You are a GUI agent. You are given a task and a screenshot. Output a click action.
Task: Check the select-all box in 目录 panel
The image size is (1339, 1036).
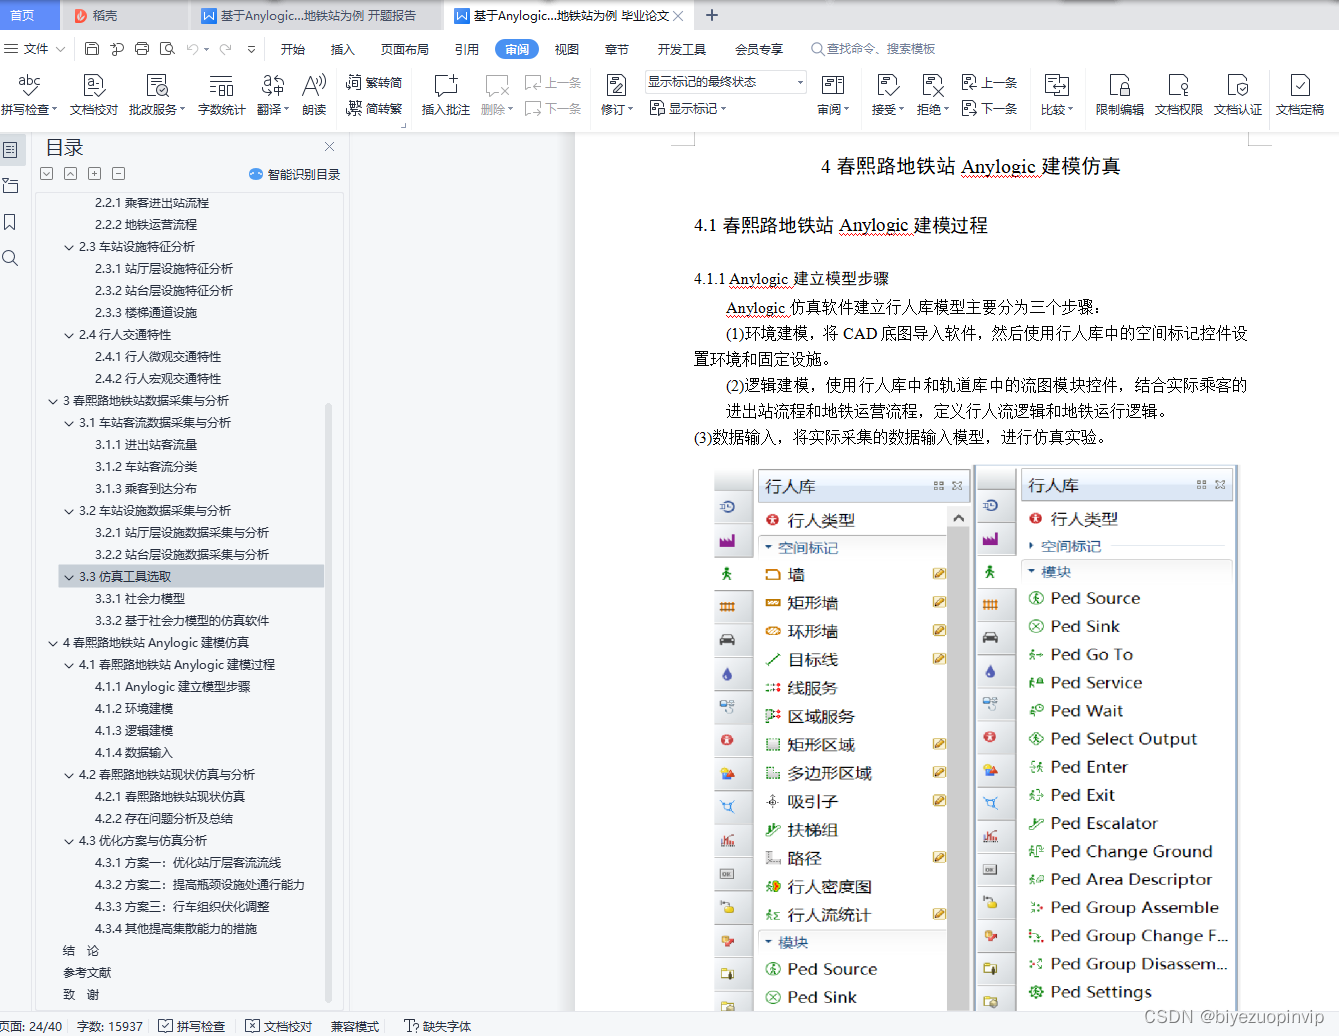[x=46, y=173]
